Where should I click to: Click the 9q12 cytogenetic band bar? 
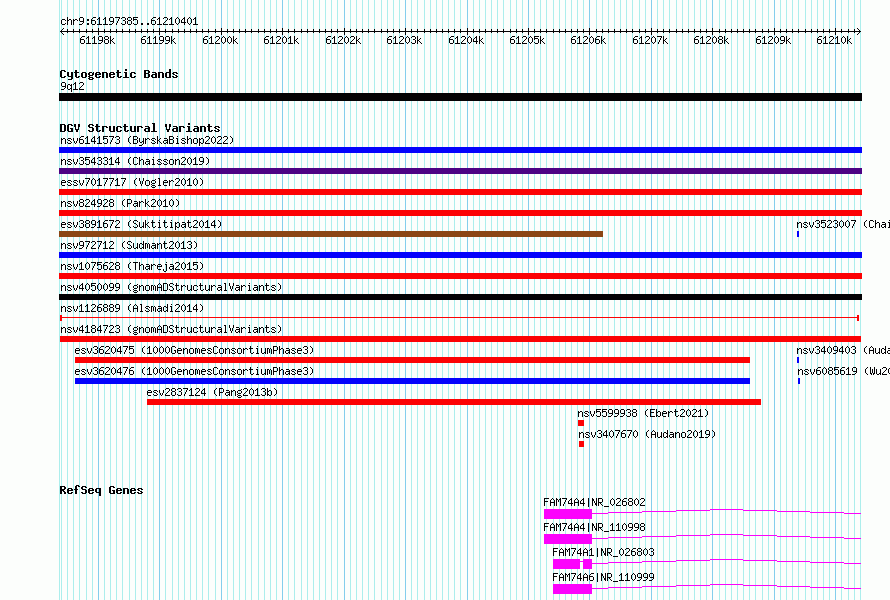(x=460, y=97)
